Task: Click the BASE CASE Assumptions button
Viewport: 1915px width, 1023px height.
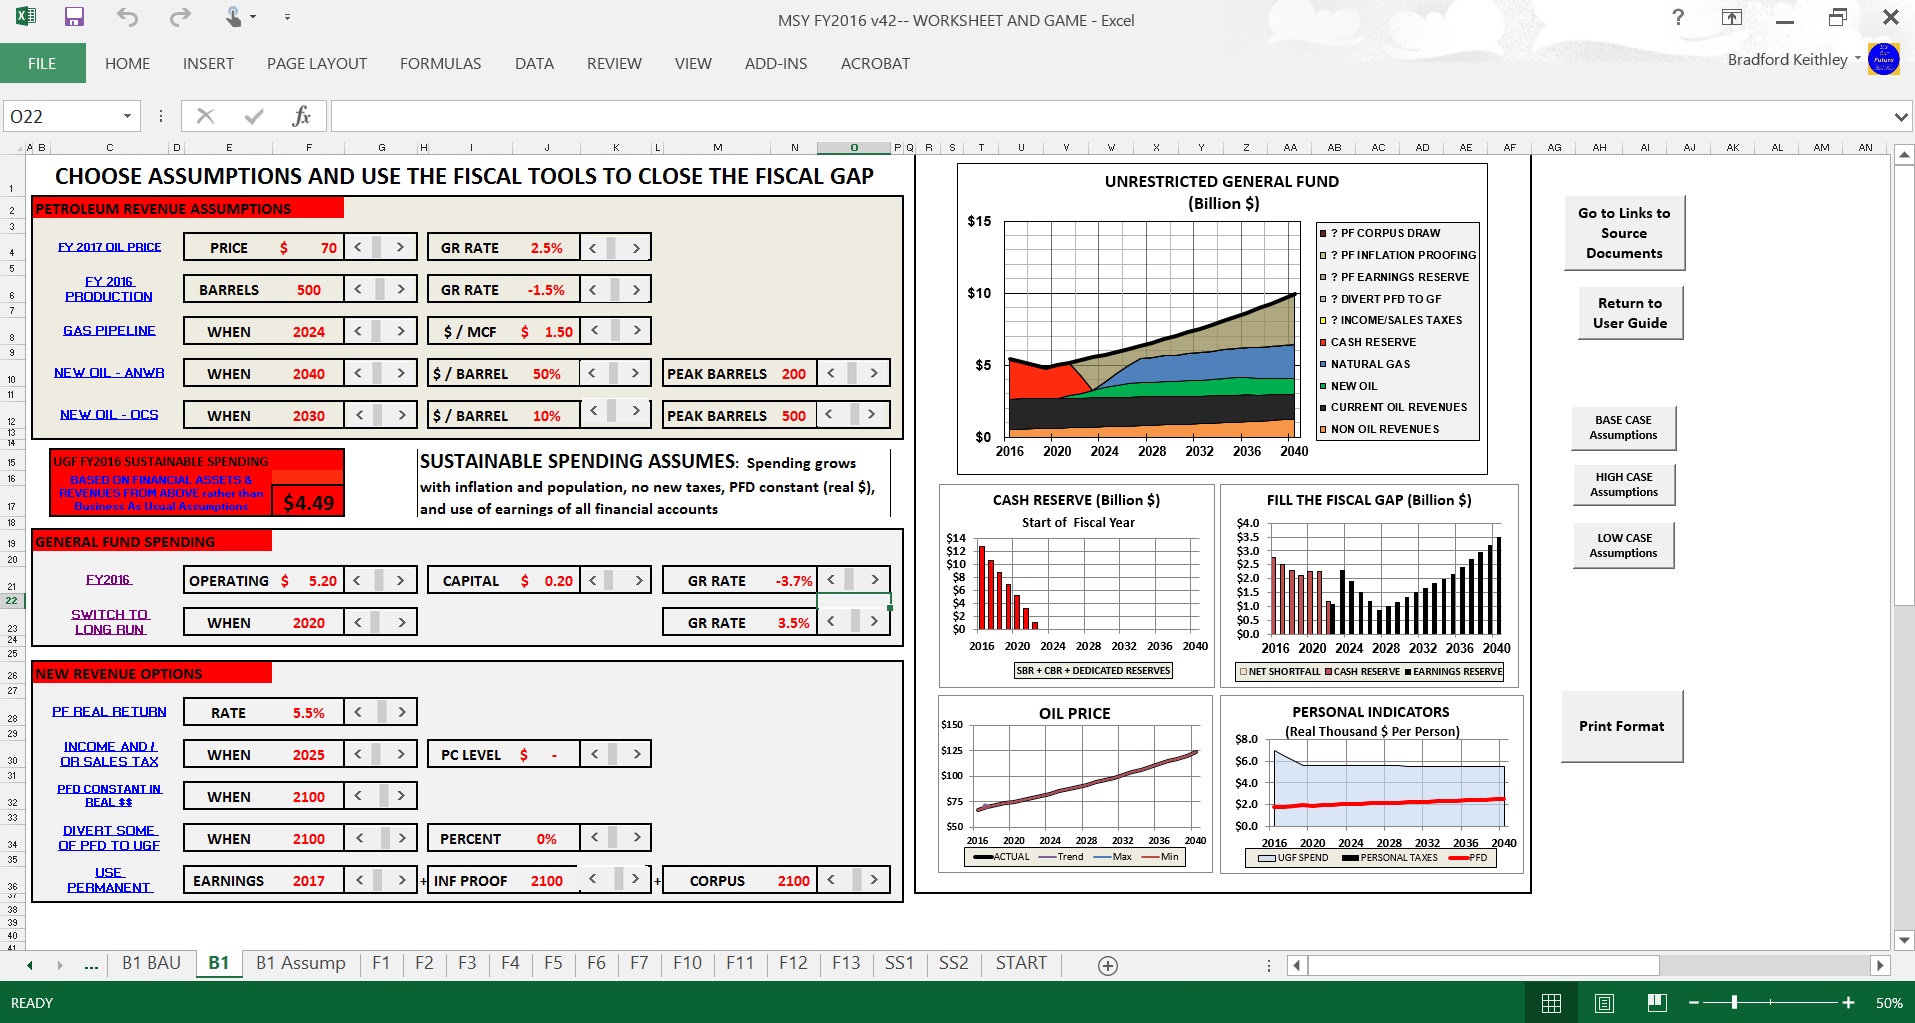Action: click(1623, 428)
